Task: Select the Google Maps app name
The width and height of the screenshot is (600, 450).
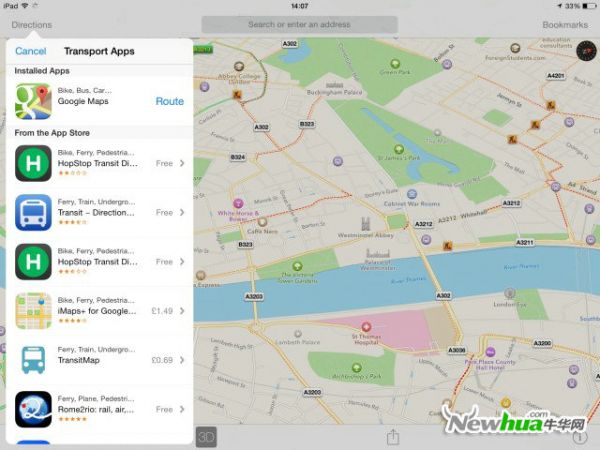Action: [83, 101]
